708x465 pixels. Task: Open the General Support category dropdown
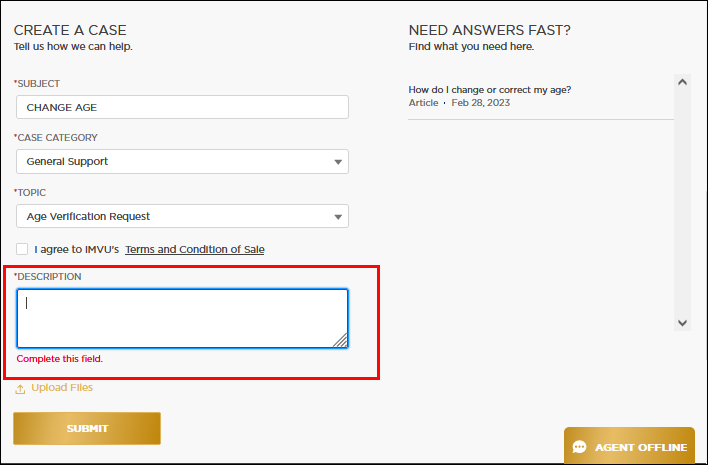pyautogui.click(x=182, y=162)
